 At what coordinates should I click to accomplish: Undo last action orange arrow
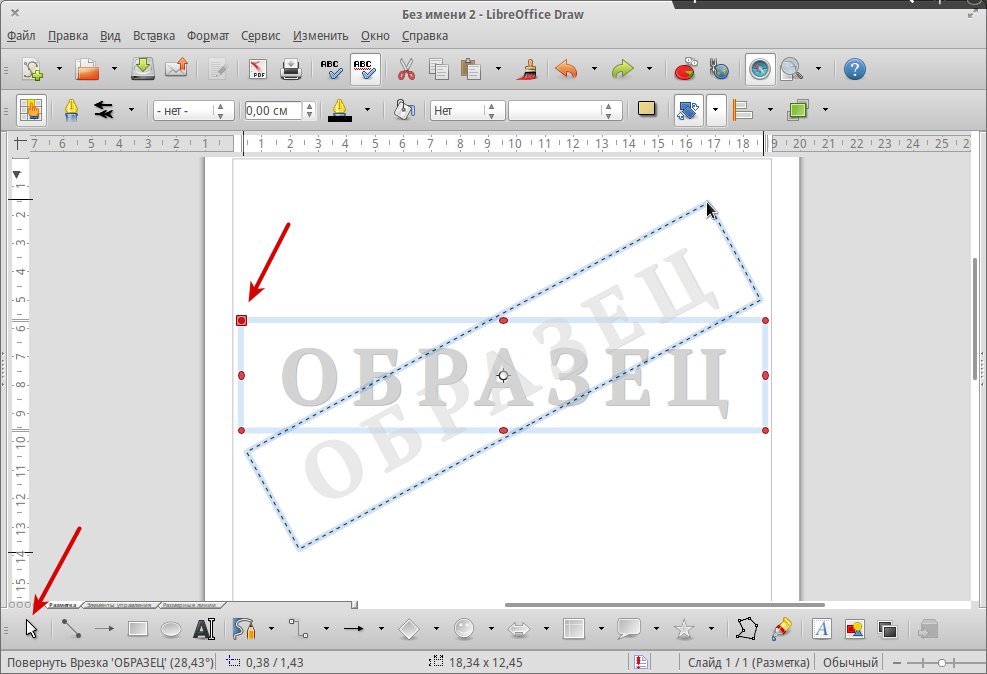(566, 69)
